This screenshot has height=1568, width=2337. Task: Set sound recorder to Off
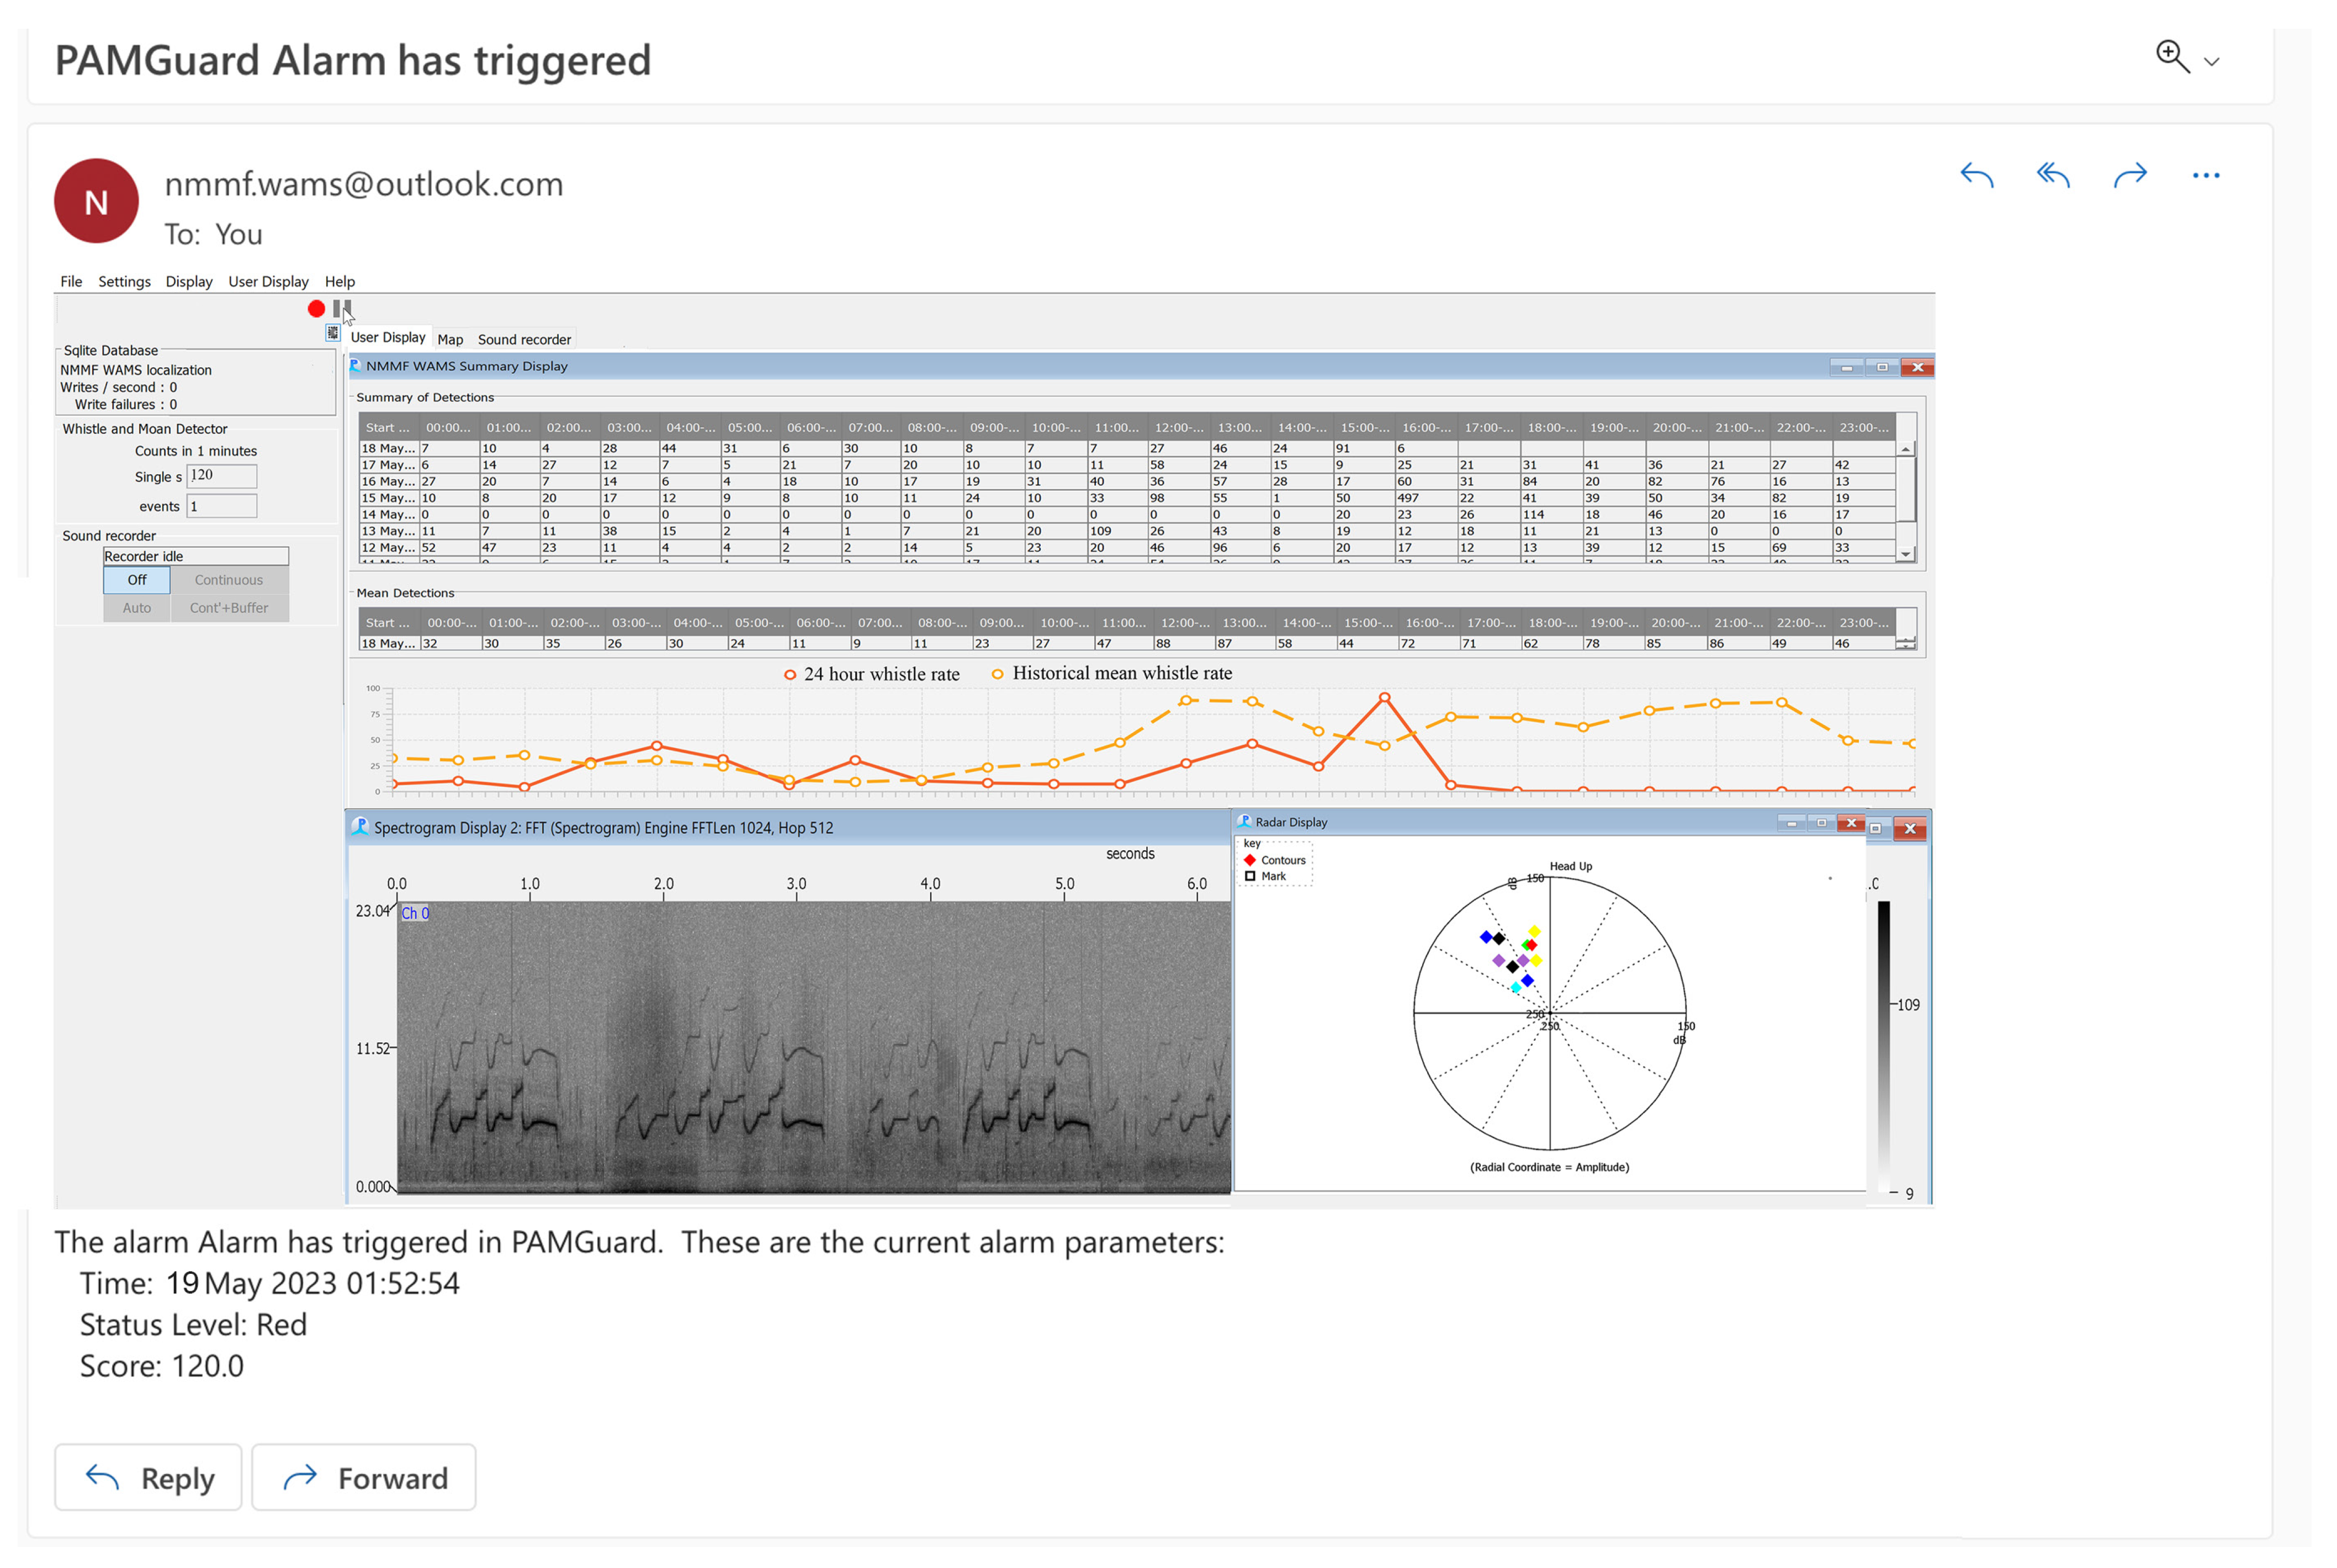pyautogui.click(x=137, y=580)
